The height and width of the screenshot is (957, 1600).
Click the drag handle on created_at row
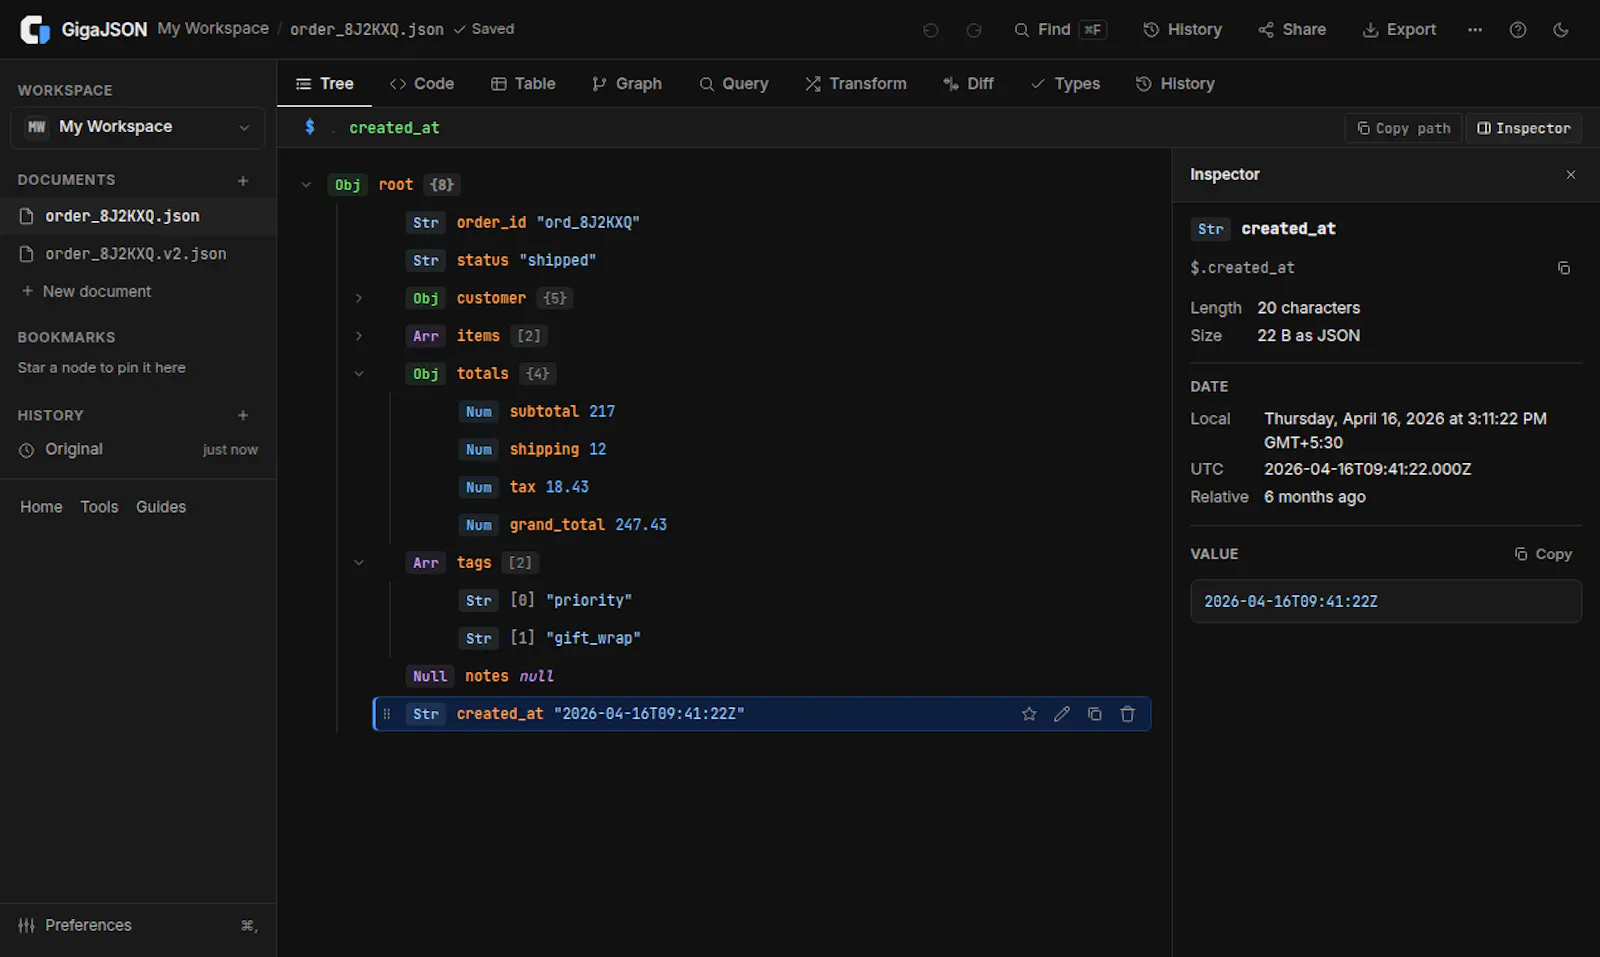click(387, 714)
